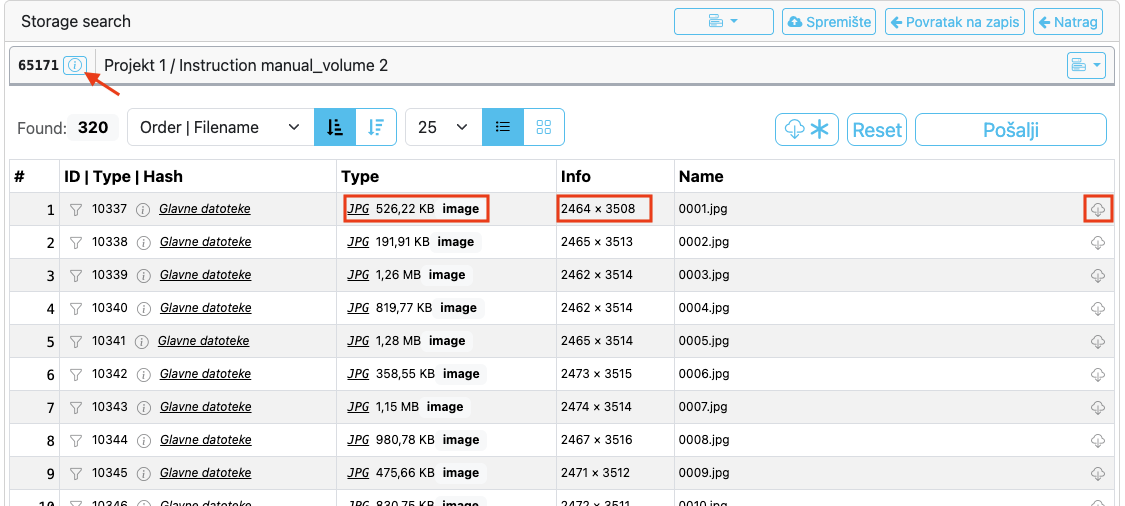Image resolution: width=1125 pixels, height=506 pixels.
Task: Click the ID | Type | Hash column header
Action: [123, 177]
